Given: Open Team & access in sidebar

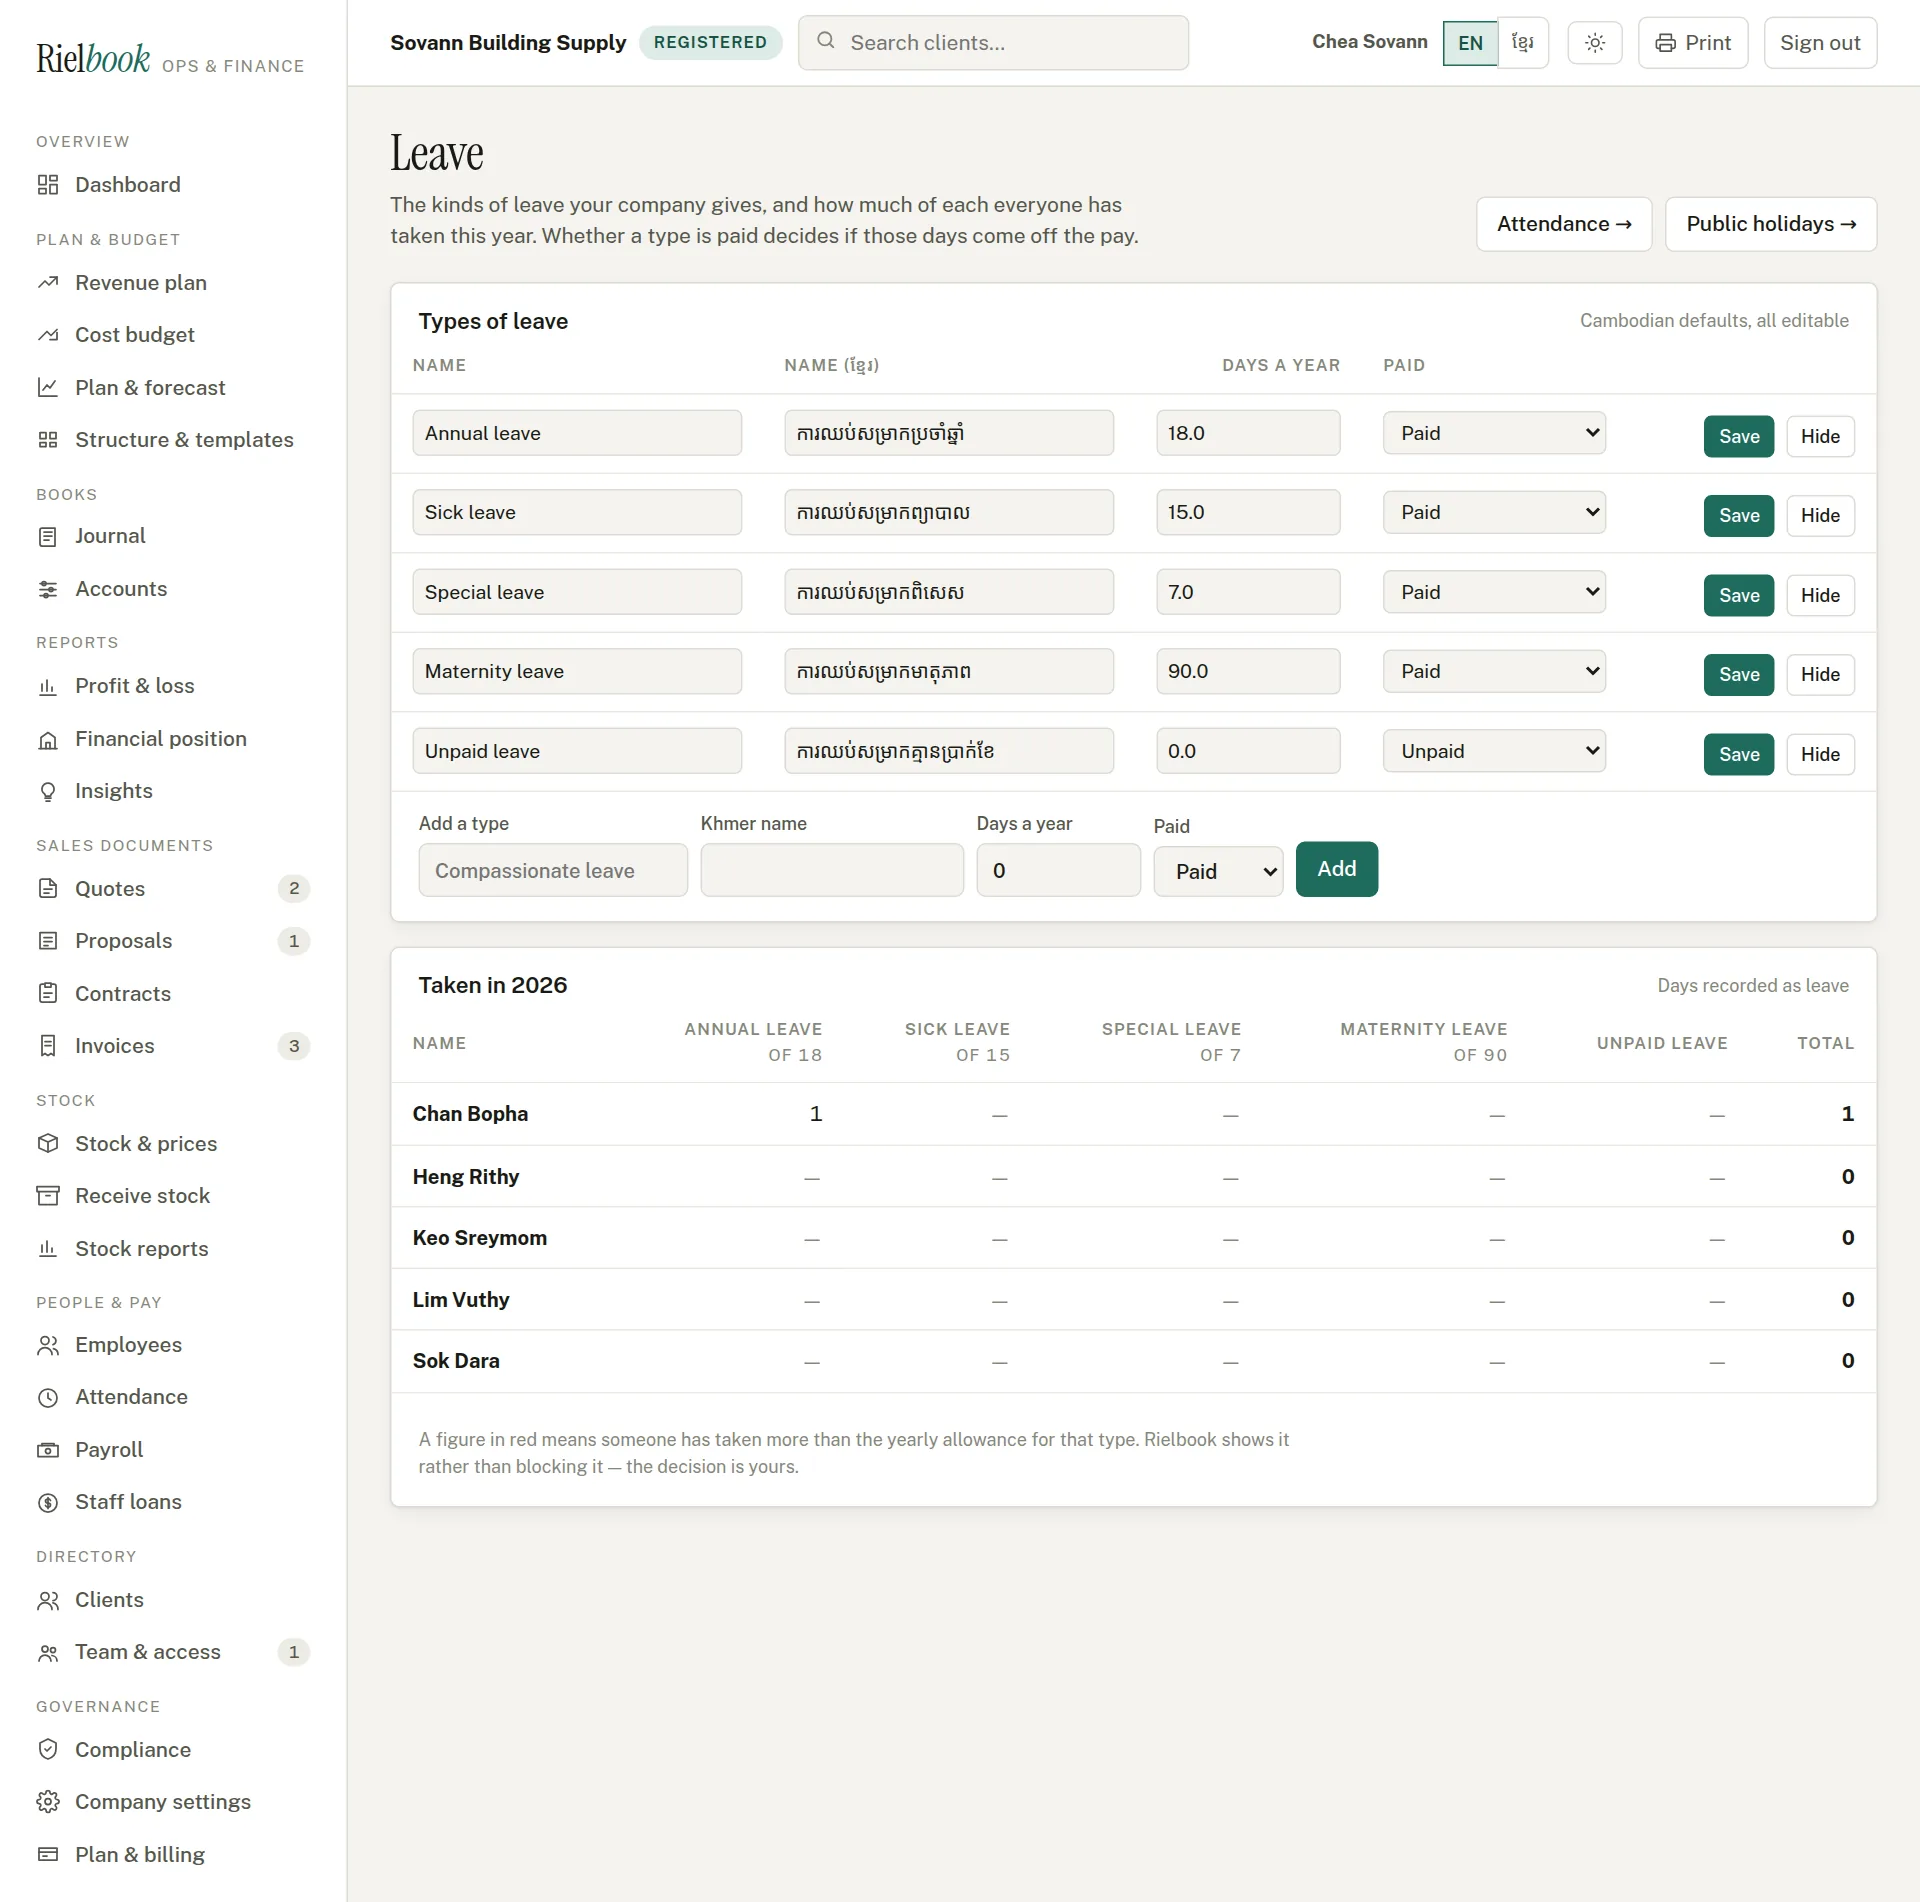Looking at the screenshot, I should pos(173,1652).
